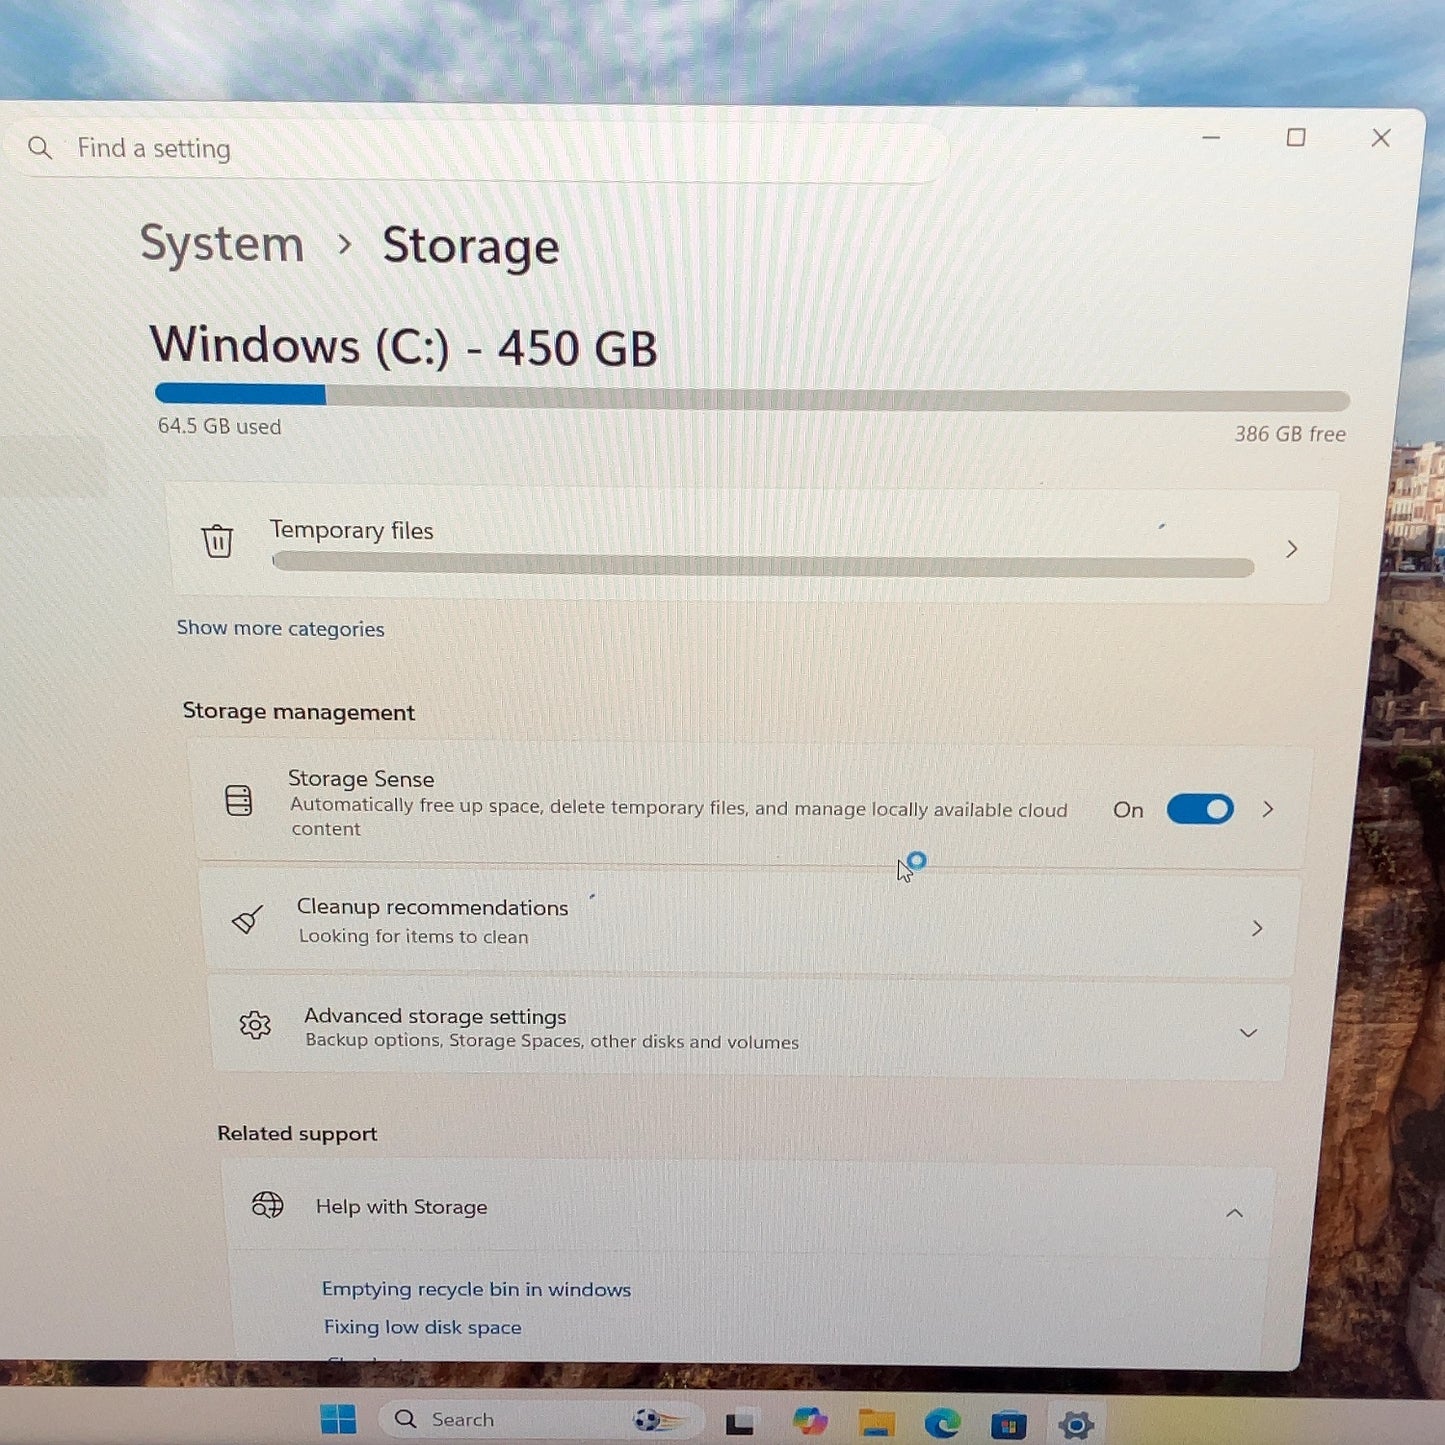Screen dimensions: 1445x1445
Task: Click the Help with Storage heading
Action: tap(402, 1207)
